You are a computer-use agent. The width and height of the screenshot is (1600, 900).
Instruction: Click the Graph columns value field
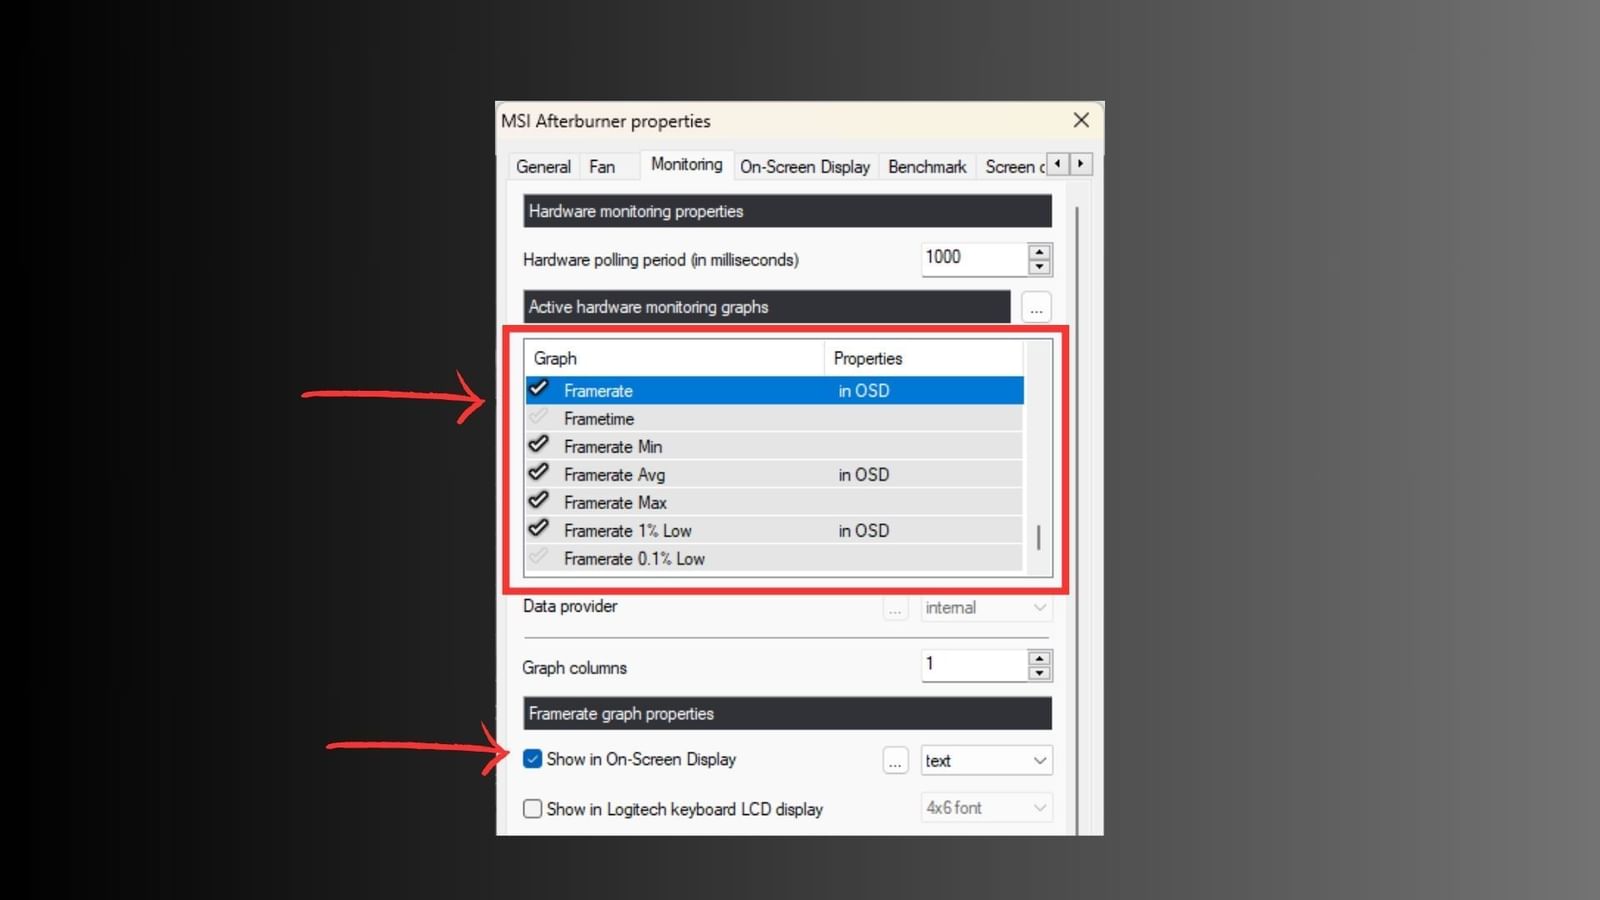(x=972, y=664)
